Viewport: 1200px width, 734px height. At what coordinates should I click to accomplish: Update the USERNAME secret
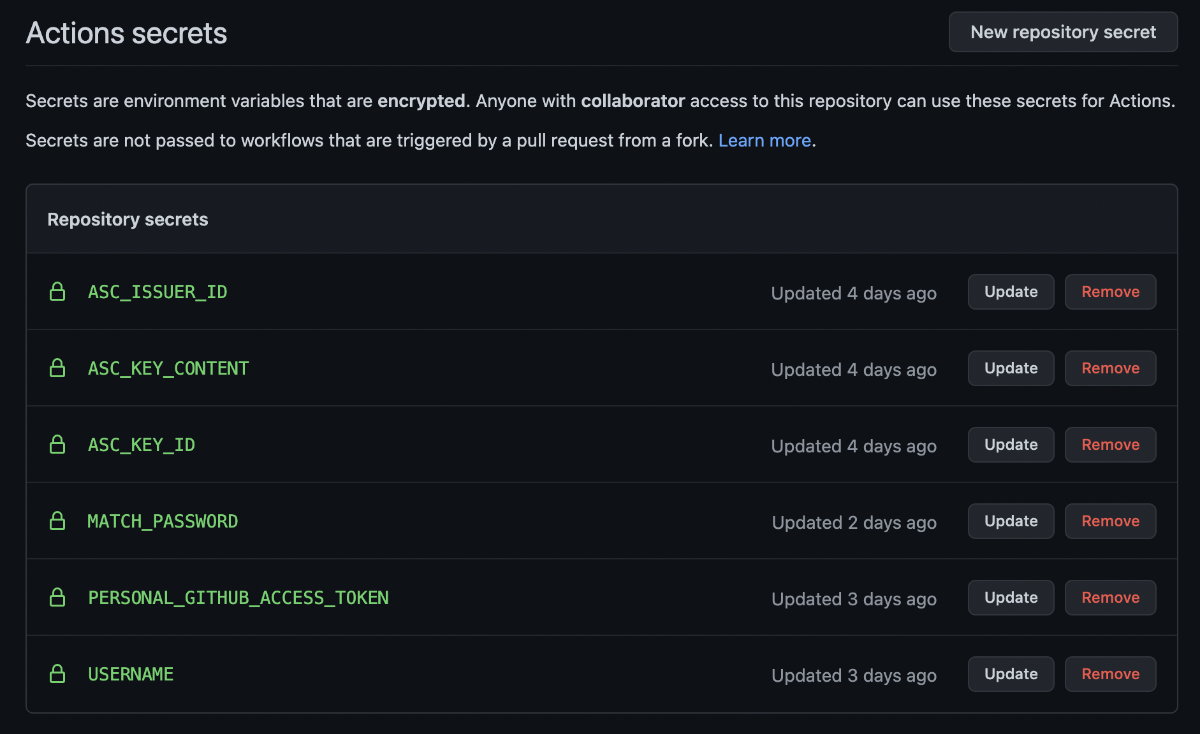coord(1011,674)
